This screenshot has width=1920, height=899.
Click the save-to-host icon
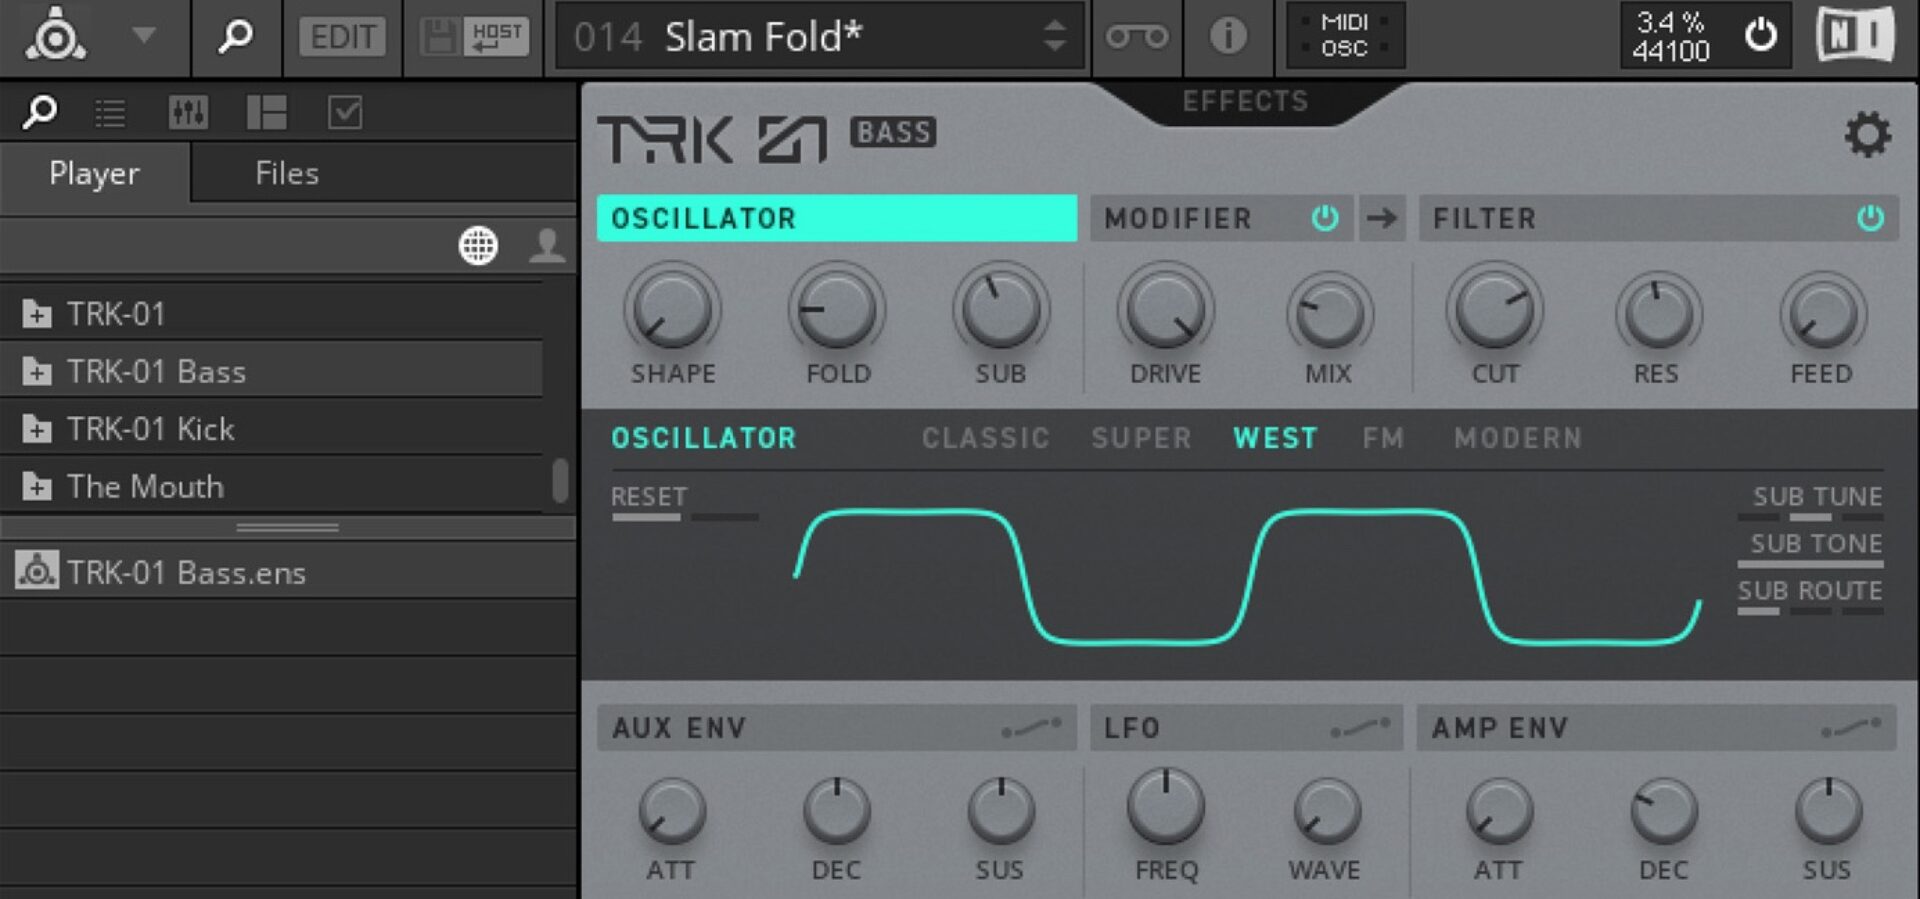[x=474, y=37]
